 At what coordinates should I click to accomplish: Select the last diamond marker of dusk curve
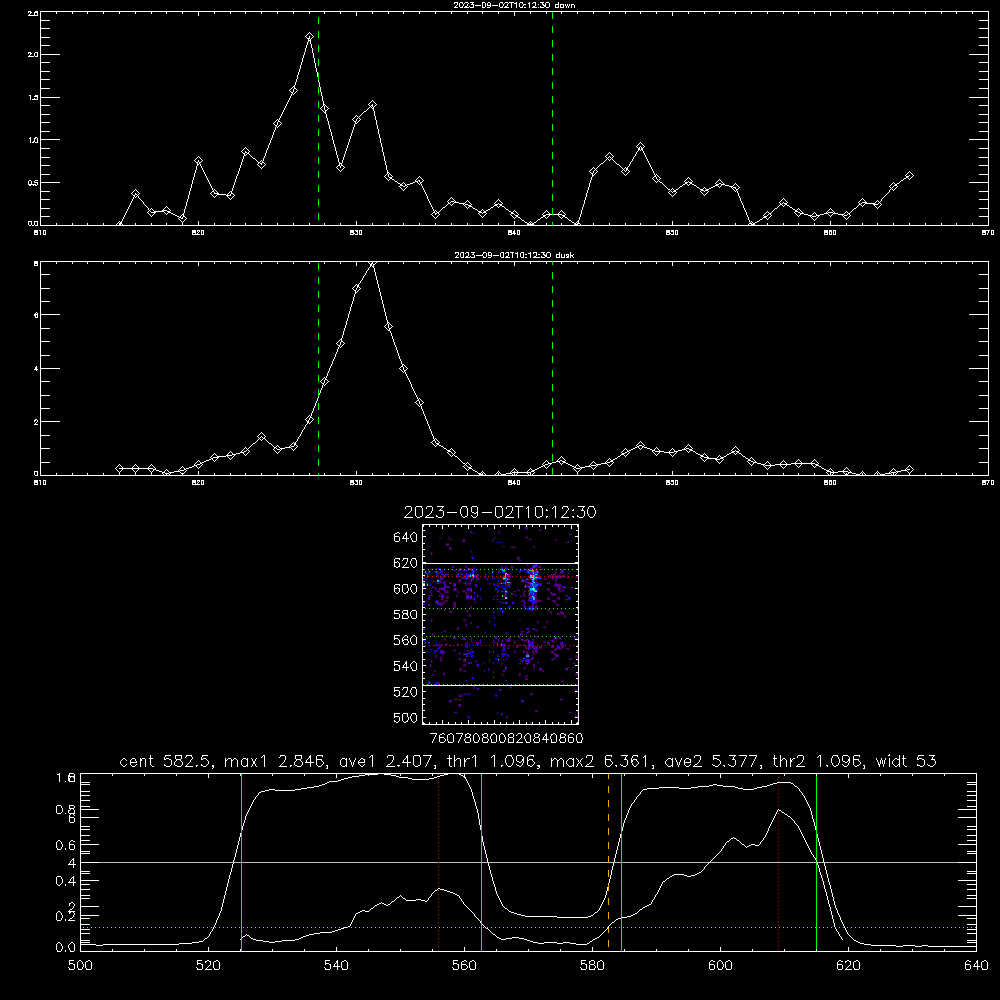click(909, 469)
